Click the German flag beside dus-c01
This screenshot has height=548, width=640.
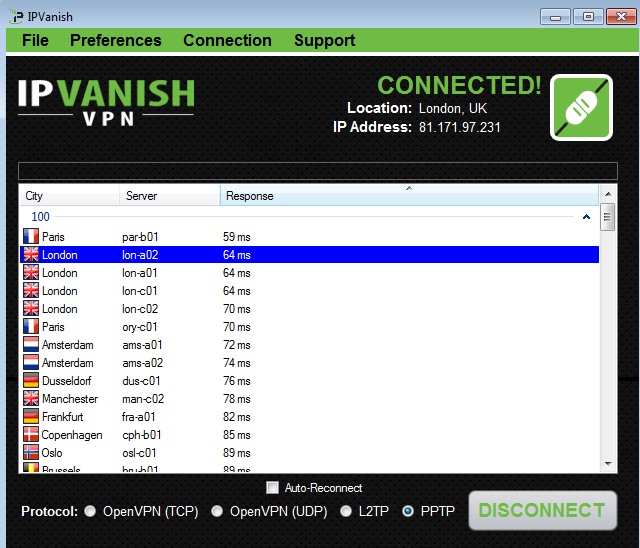31,380
